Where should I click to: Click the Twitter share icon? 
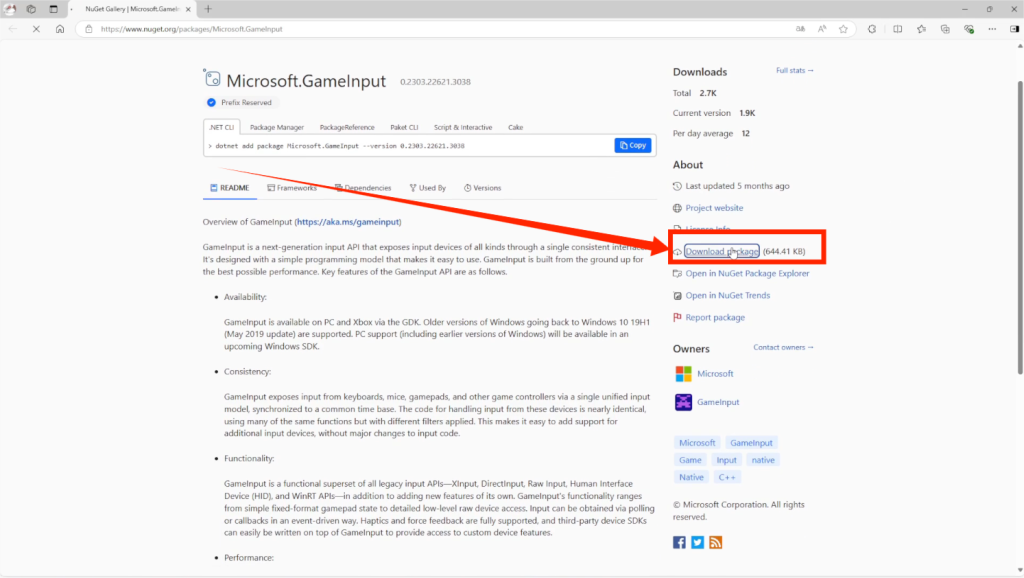pos(697,542)
